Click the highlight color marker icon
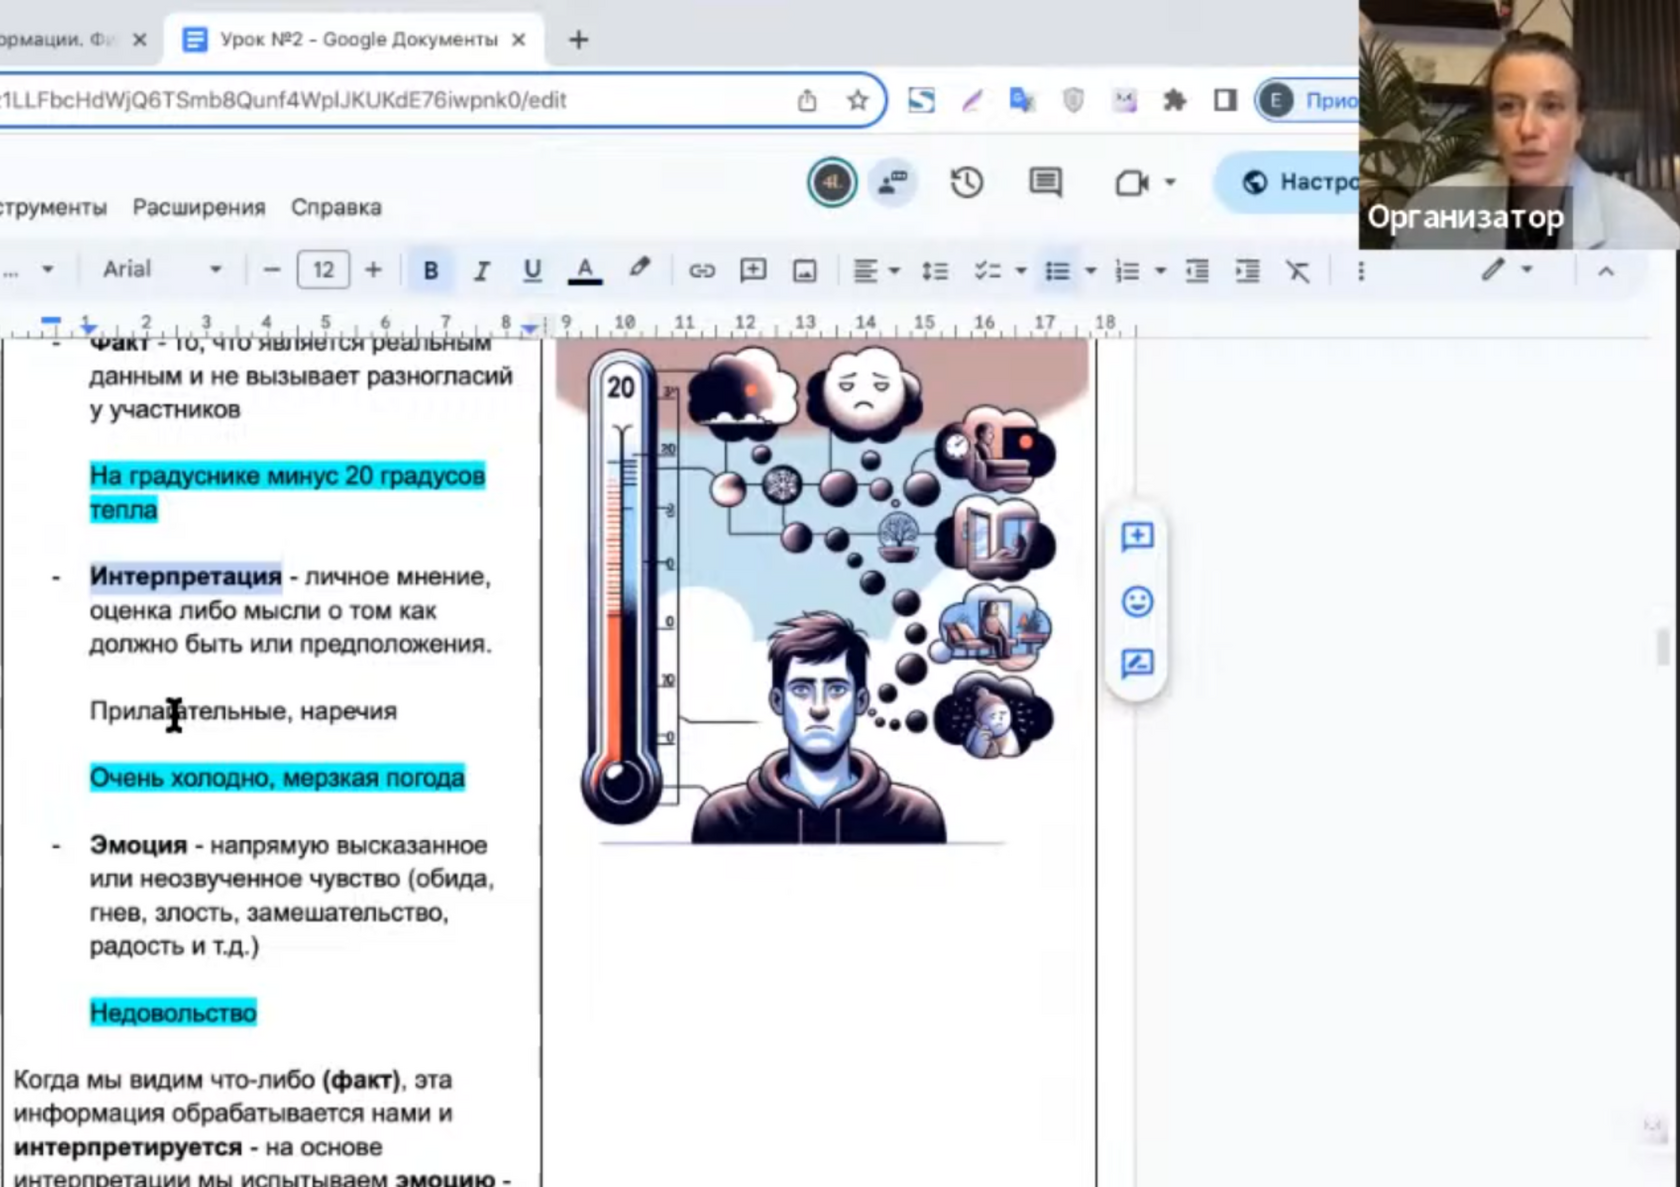 coord(639,269)
